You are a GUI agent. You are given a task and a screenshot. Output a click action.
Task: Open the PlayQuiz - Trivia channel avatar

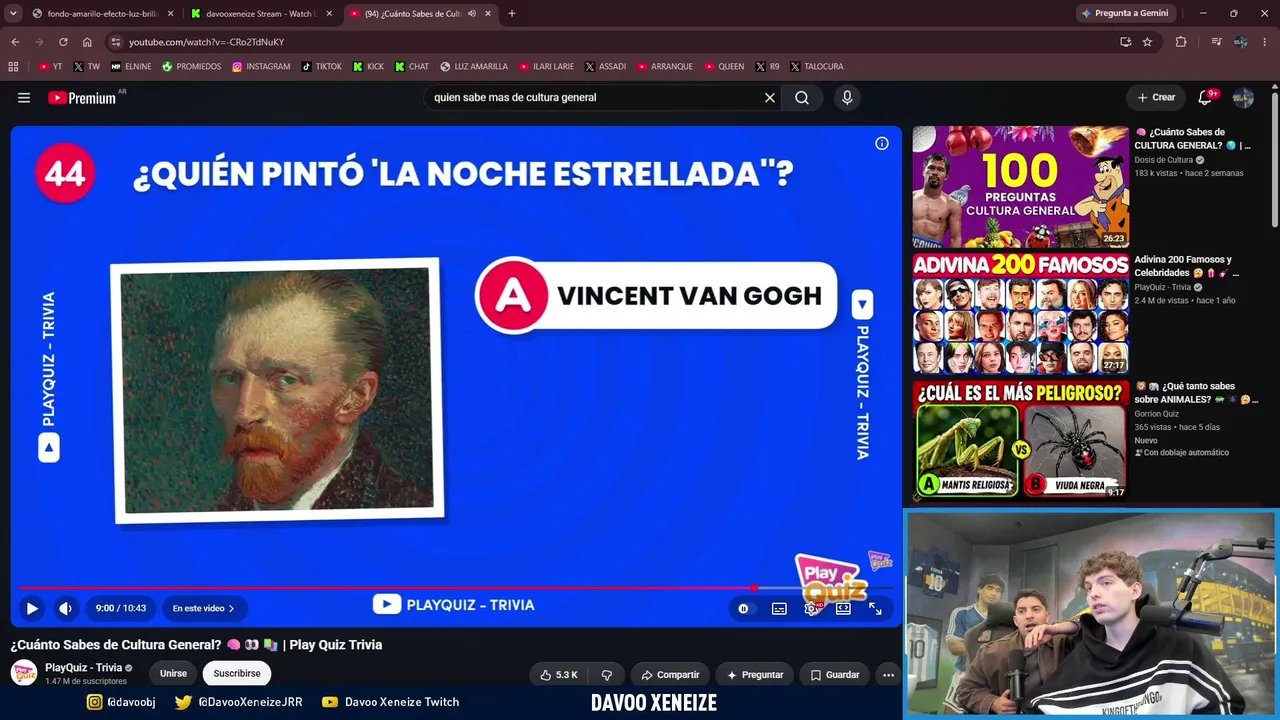point(24,673)
